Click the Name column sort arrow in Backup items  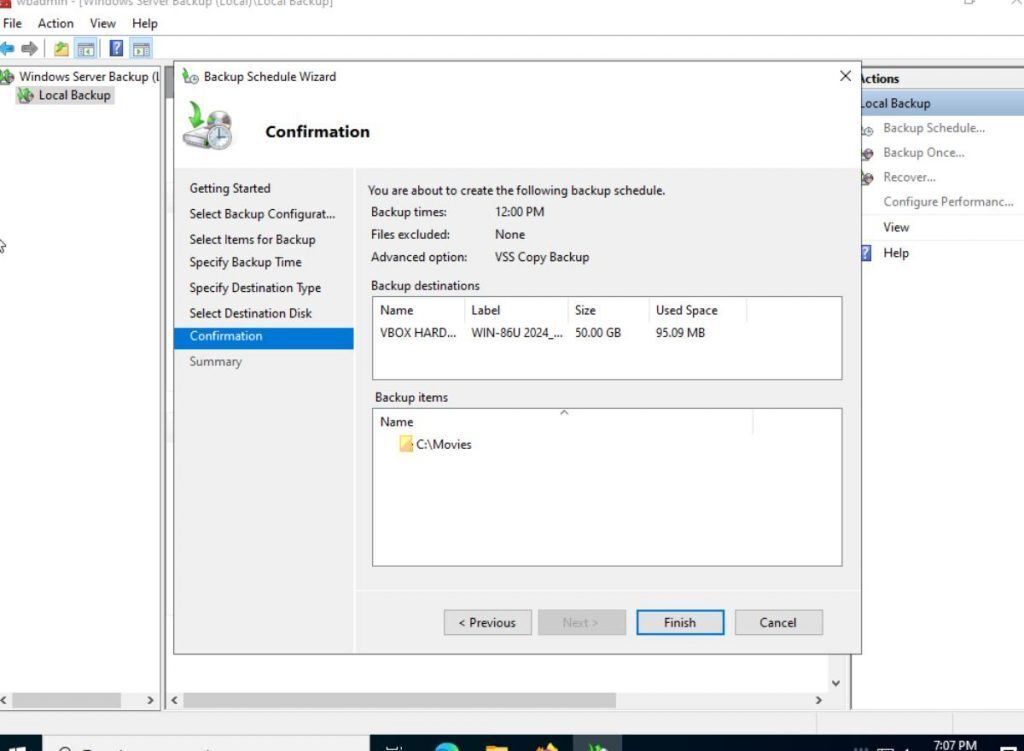565,410
